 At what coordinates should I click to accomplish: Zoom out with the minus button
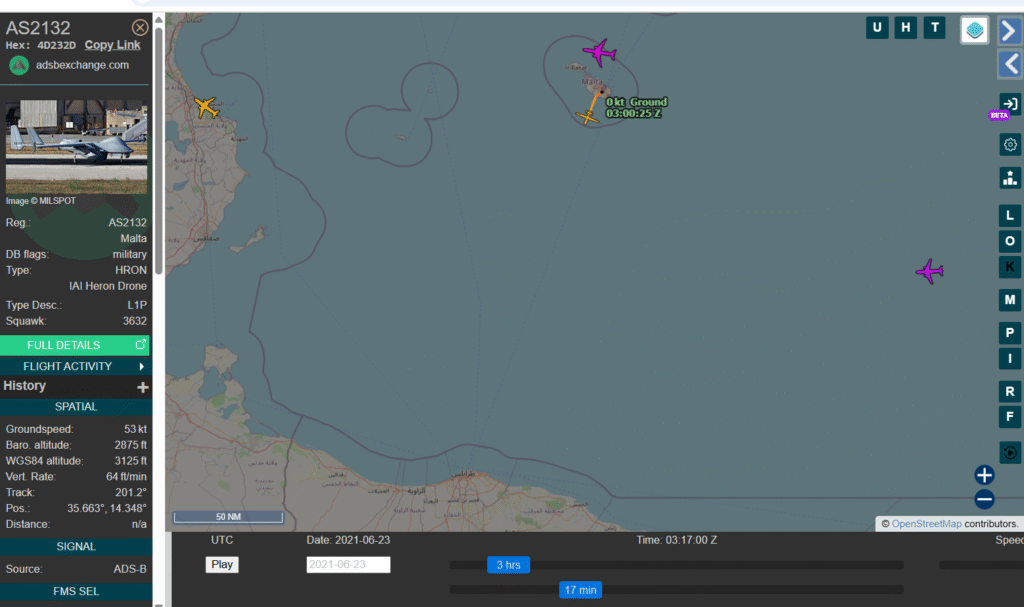tap(984, 499)
